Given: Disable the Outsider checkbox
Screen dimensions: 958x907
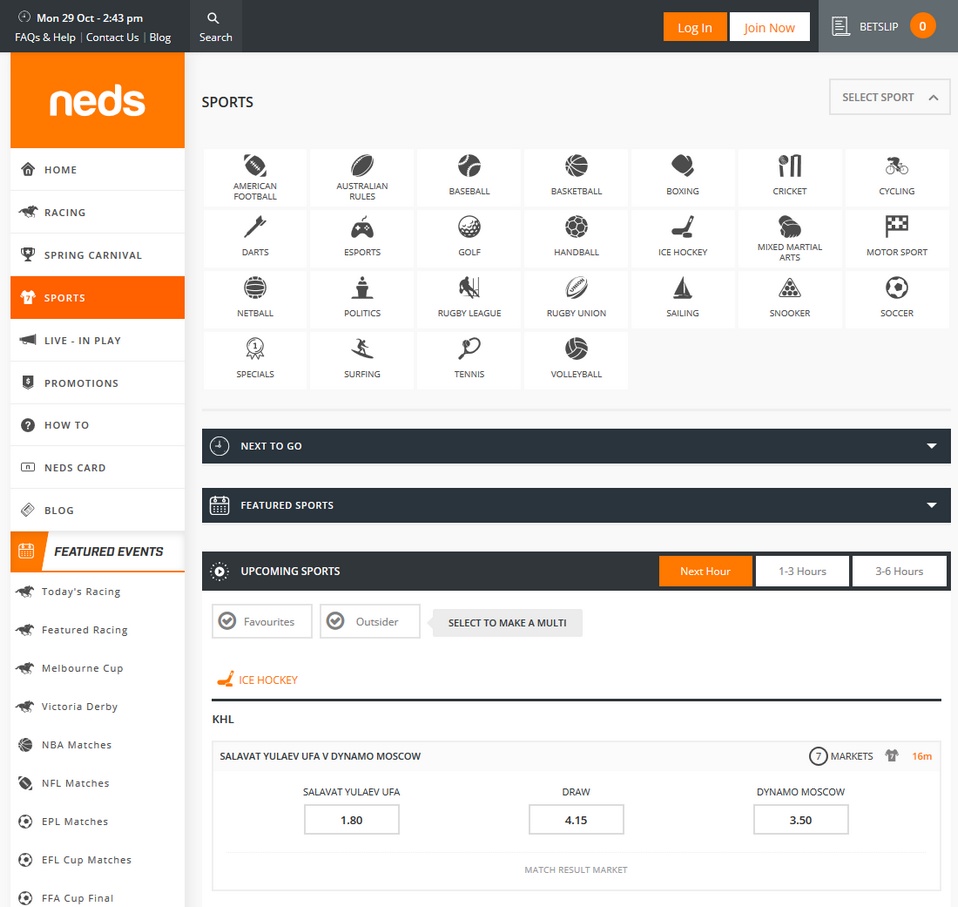Looking at the screenshot, I should [x=371, y=621].
